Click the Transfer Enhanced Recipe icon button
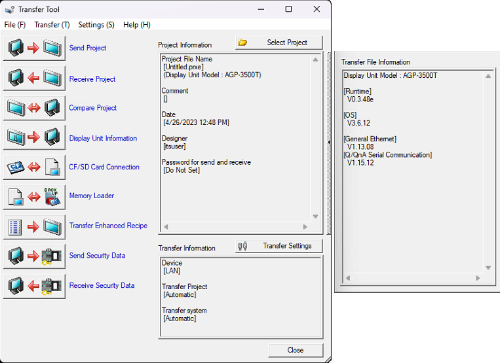The height and width of the screenshot is (363, 500). (34, 227)
